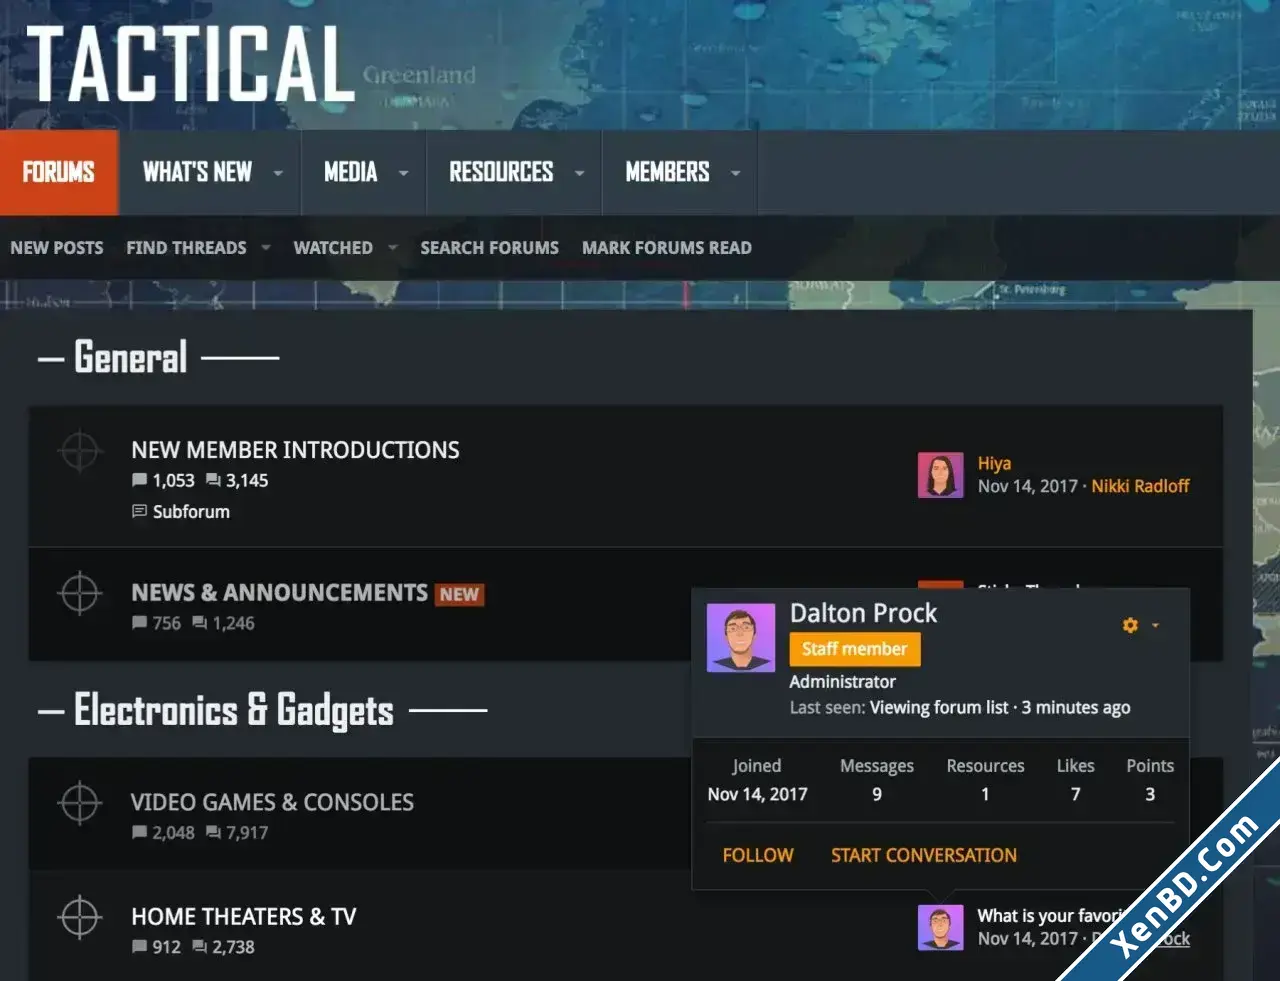Click the 1,053 threads count icon

coord(139,481)
